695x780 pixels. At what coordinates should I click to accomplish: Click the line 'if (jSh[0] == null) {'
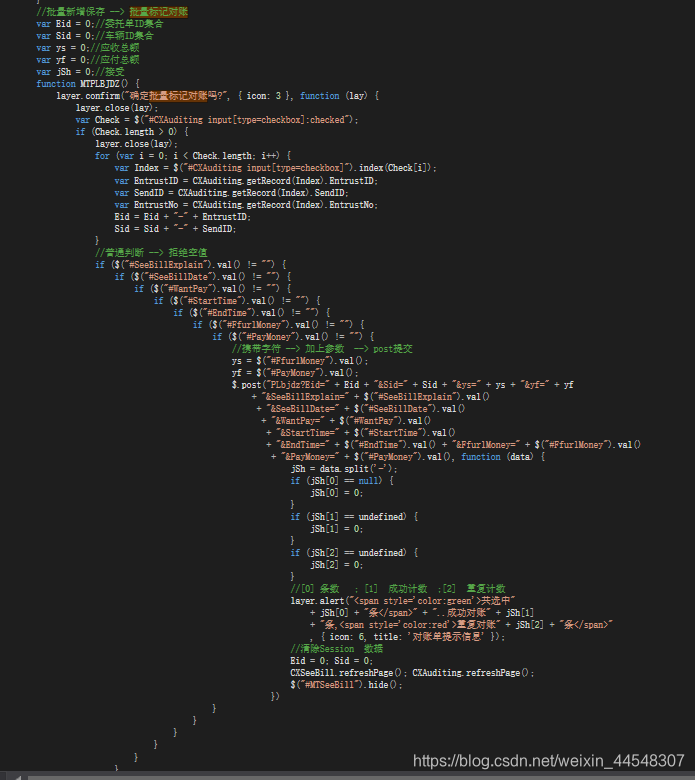tap(342, 481)
